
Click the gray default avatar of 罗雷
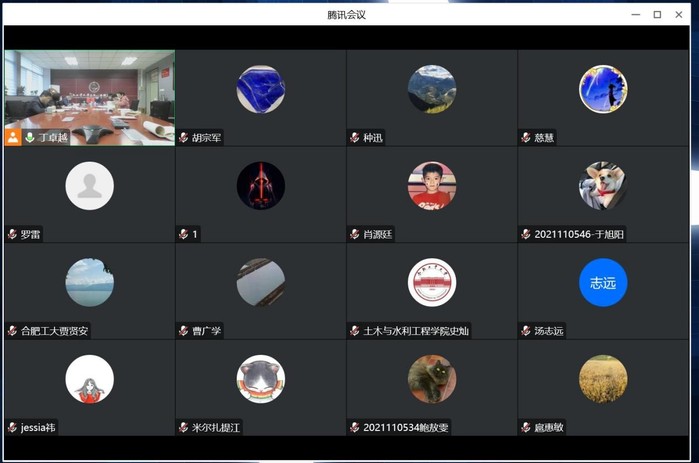click(89, 186)
